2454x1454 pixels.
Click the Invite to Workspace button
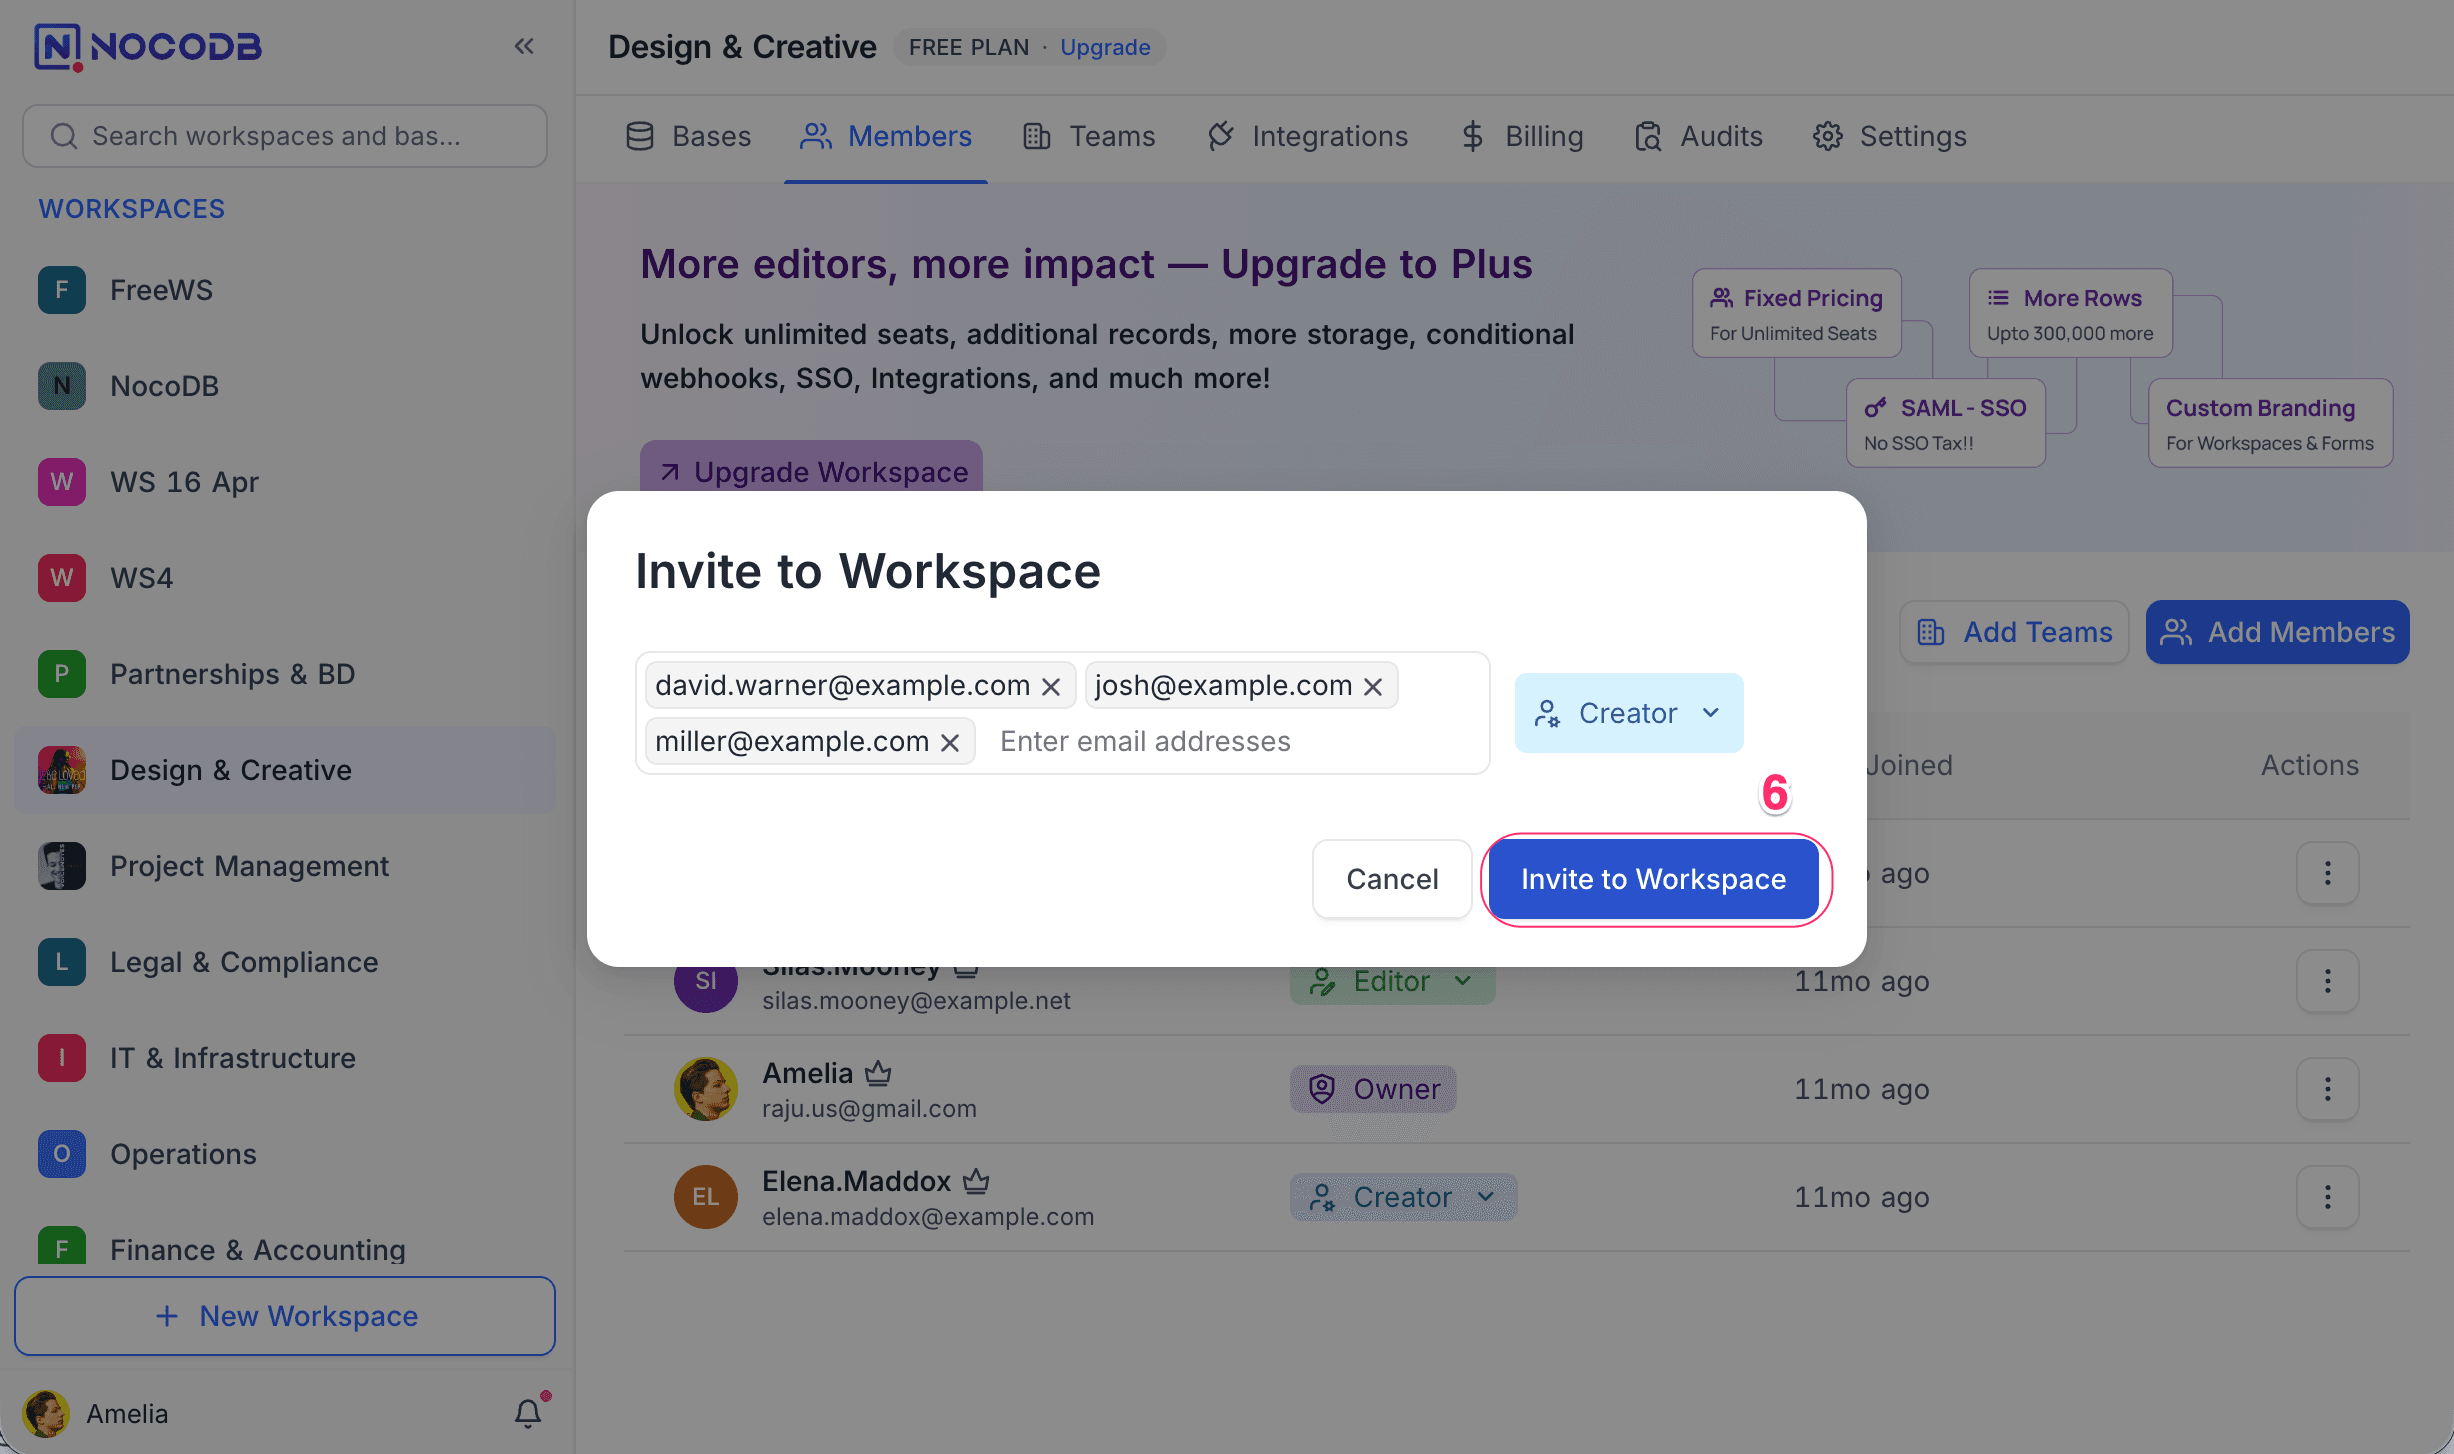coord(1653,879)
